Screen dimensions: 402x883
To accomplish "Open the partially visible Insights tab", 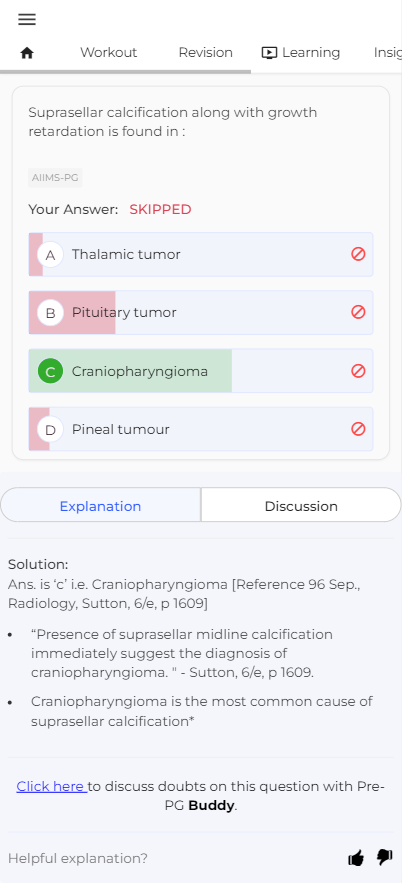I will coord(387,52).
